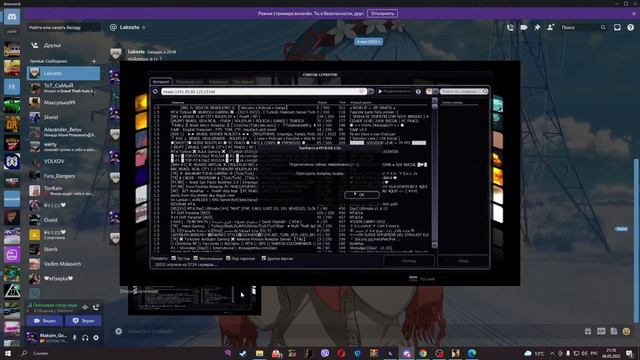
Task: Open Chrome from the taskbar
Action: pos(423,353)
